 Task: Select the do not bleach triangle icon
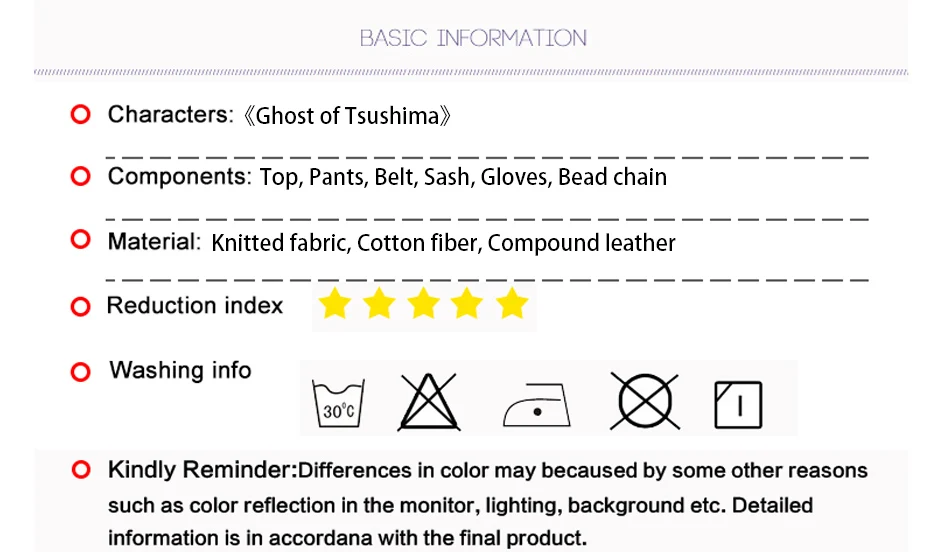428,402
